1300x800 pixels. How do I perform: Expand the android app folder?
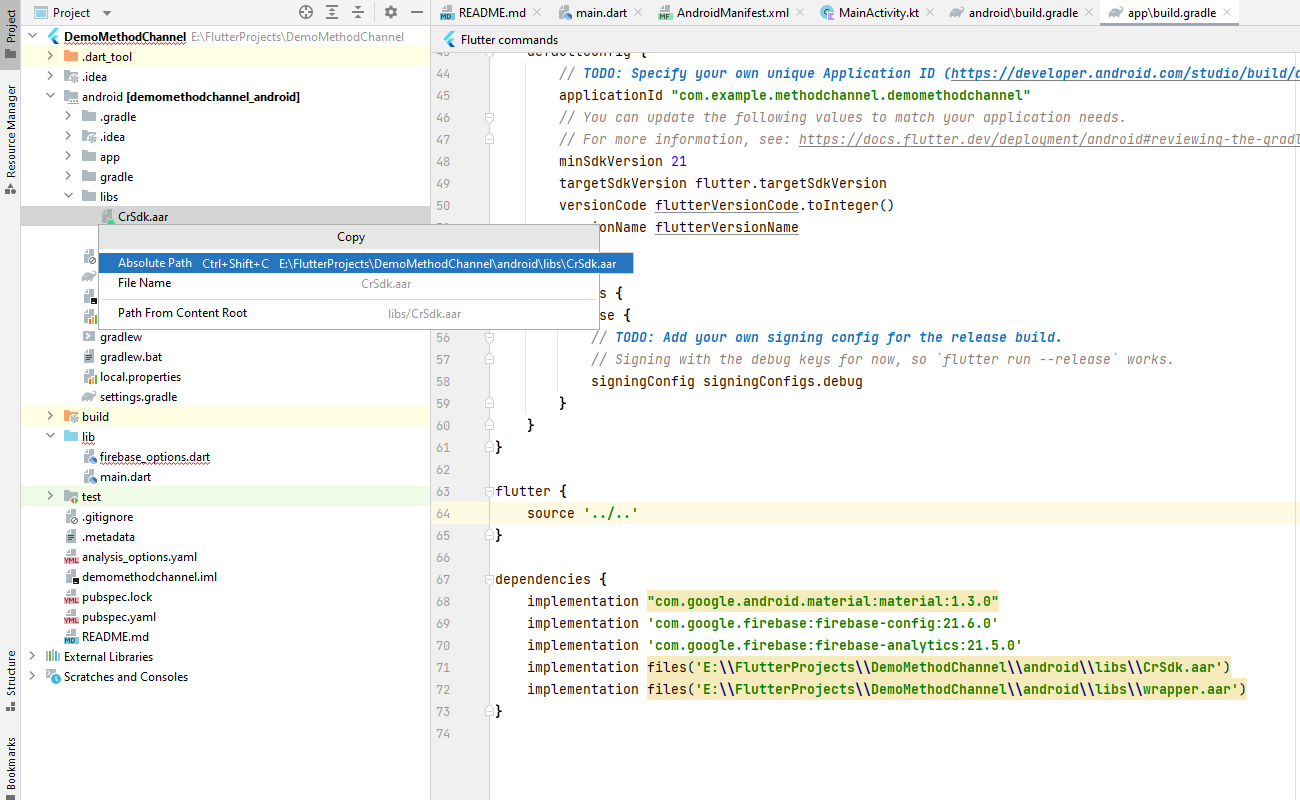pos(68,157)
